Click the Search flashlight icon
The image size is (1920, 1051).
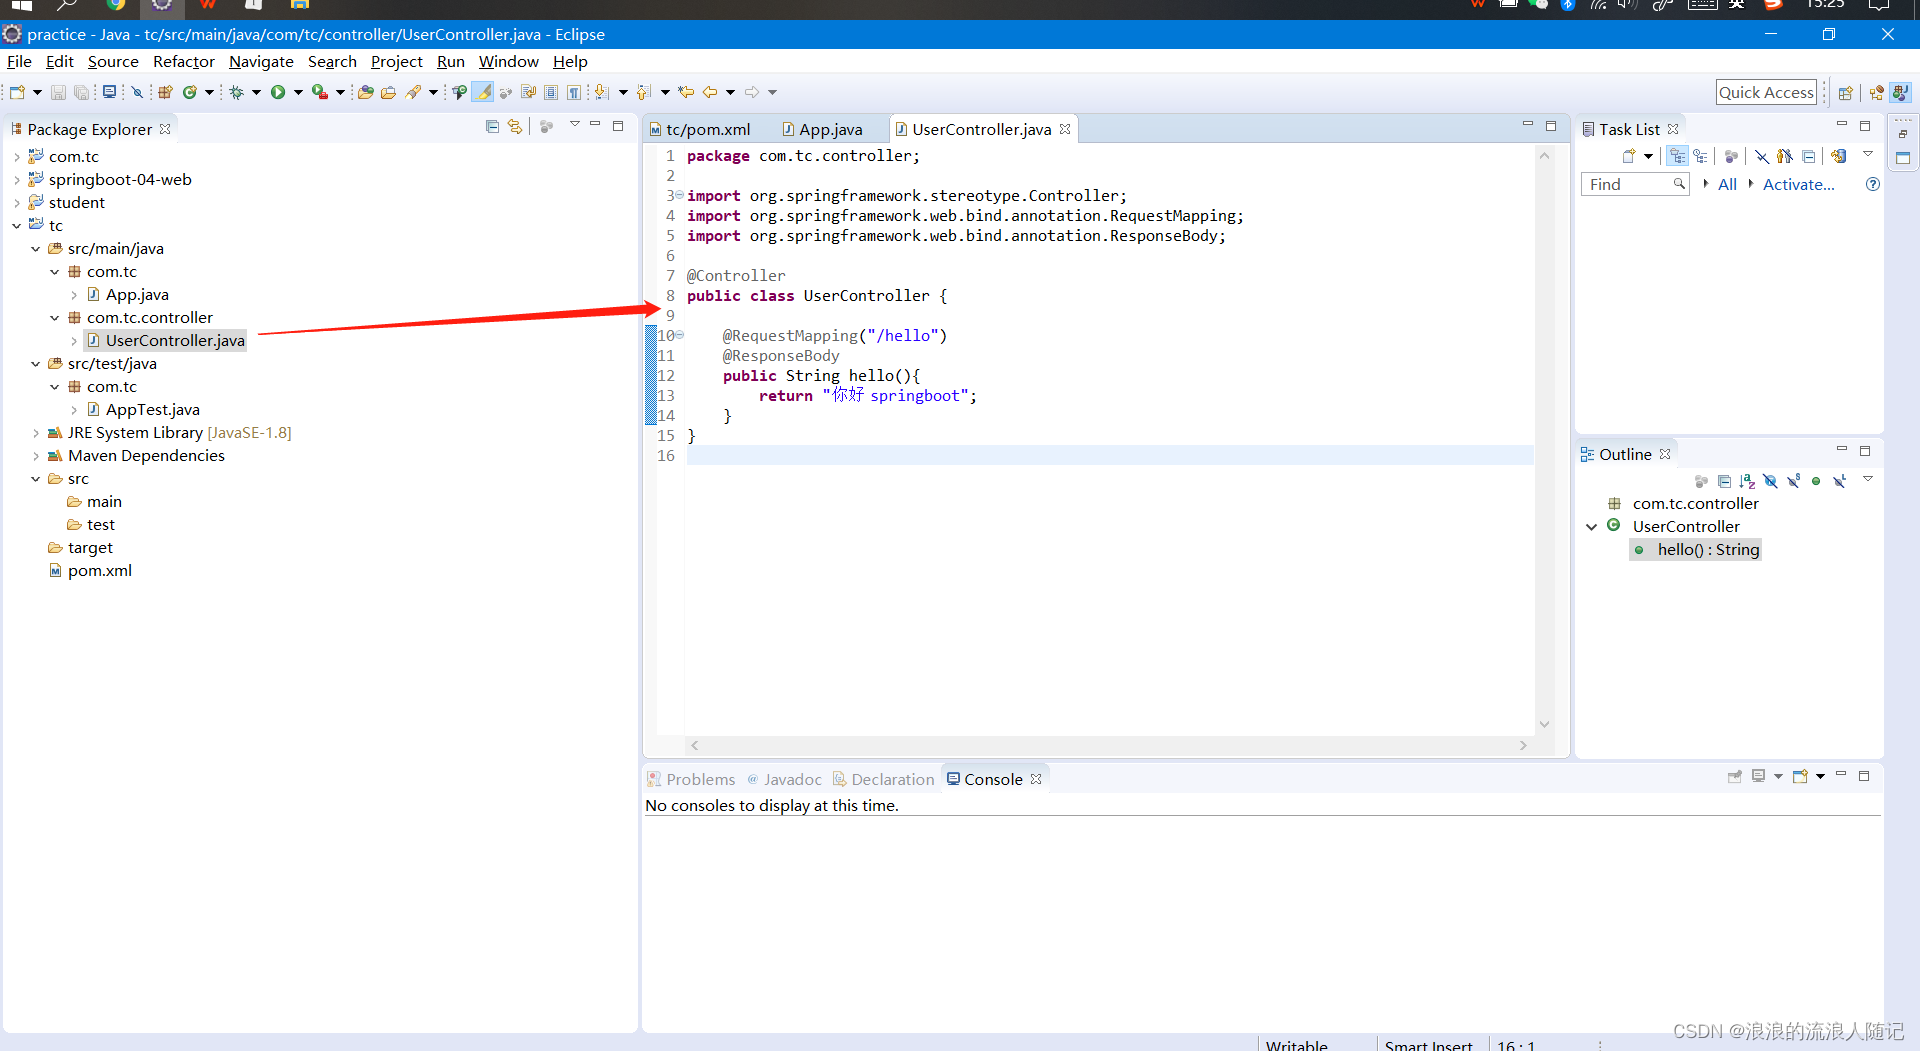tap(412, 92)
